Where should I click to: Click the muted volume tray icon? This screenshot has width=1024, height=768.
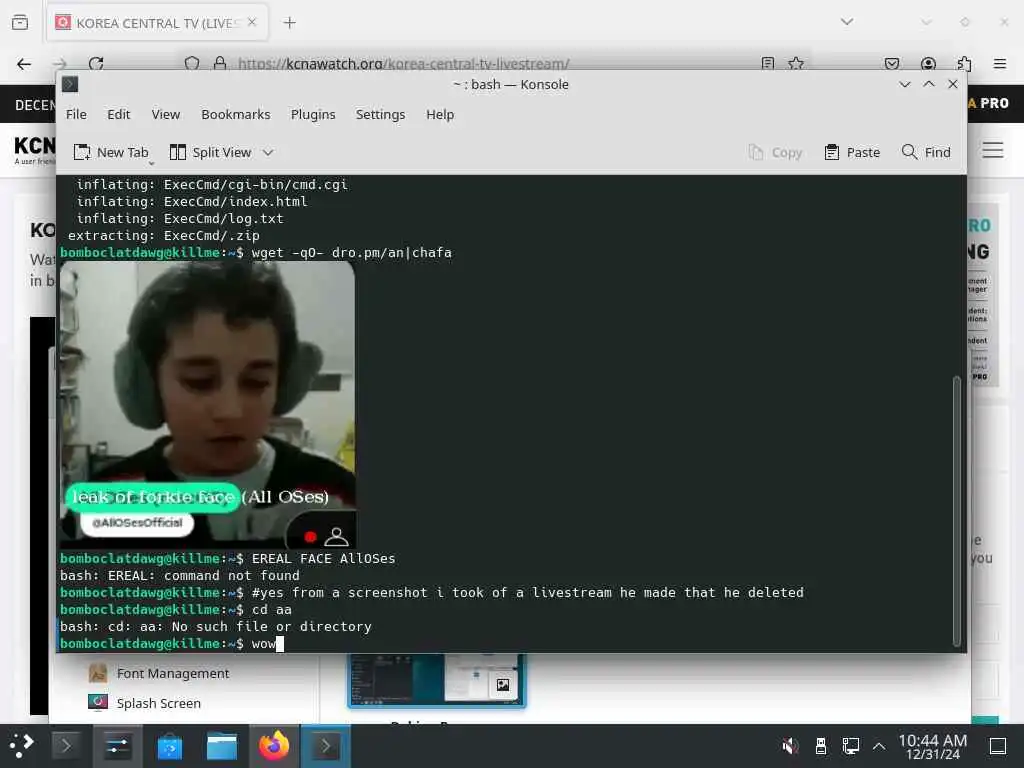pyautogui.click(x=790, y=746)
